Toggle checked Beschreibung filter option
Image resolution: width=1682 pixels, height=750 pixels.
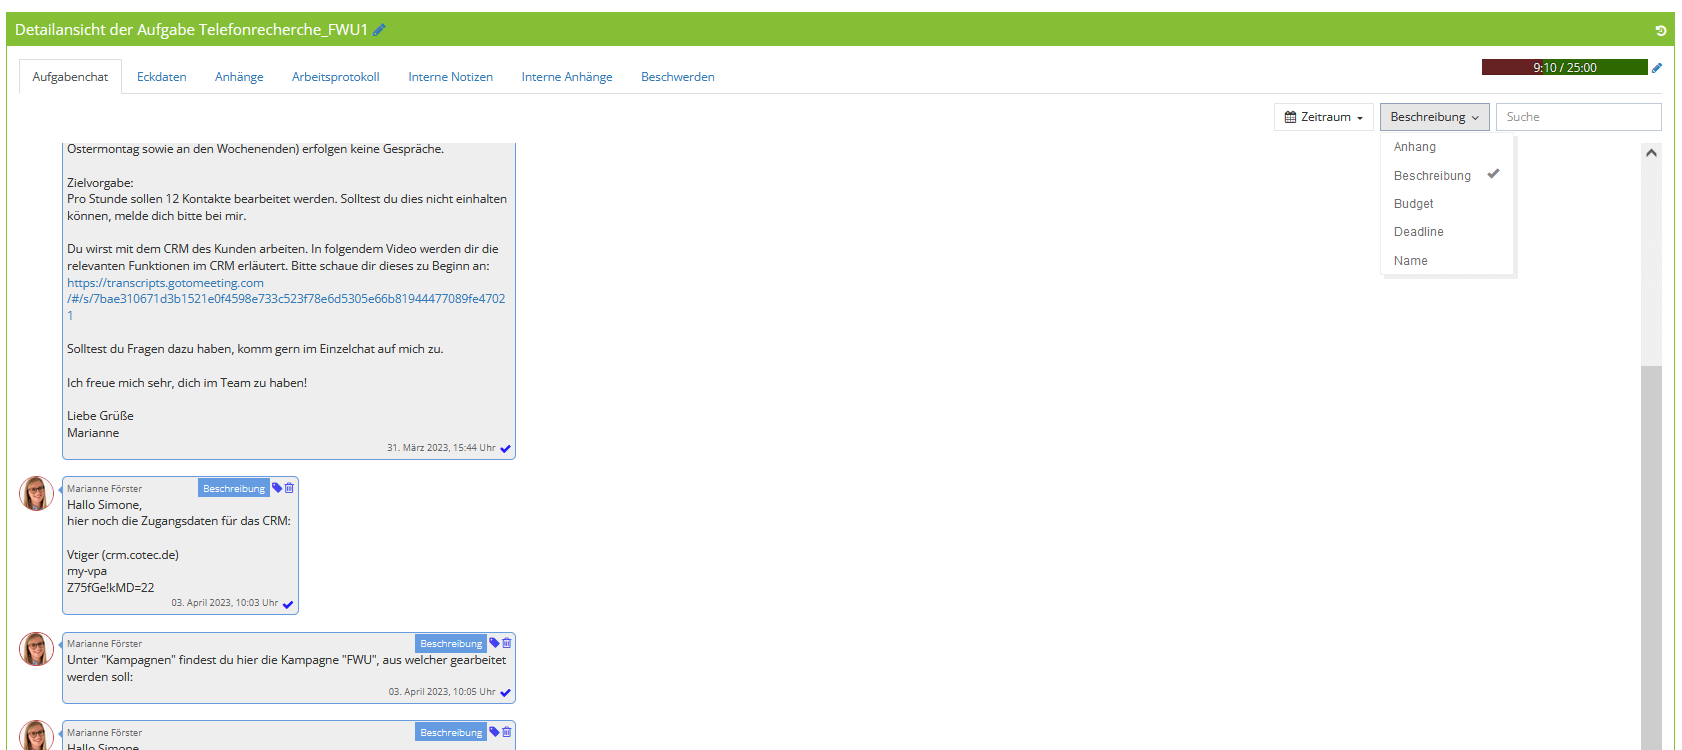pos(1447,175)
